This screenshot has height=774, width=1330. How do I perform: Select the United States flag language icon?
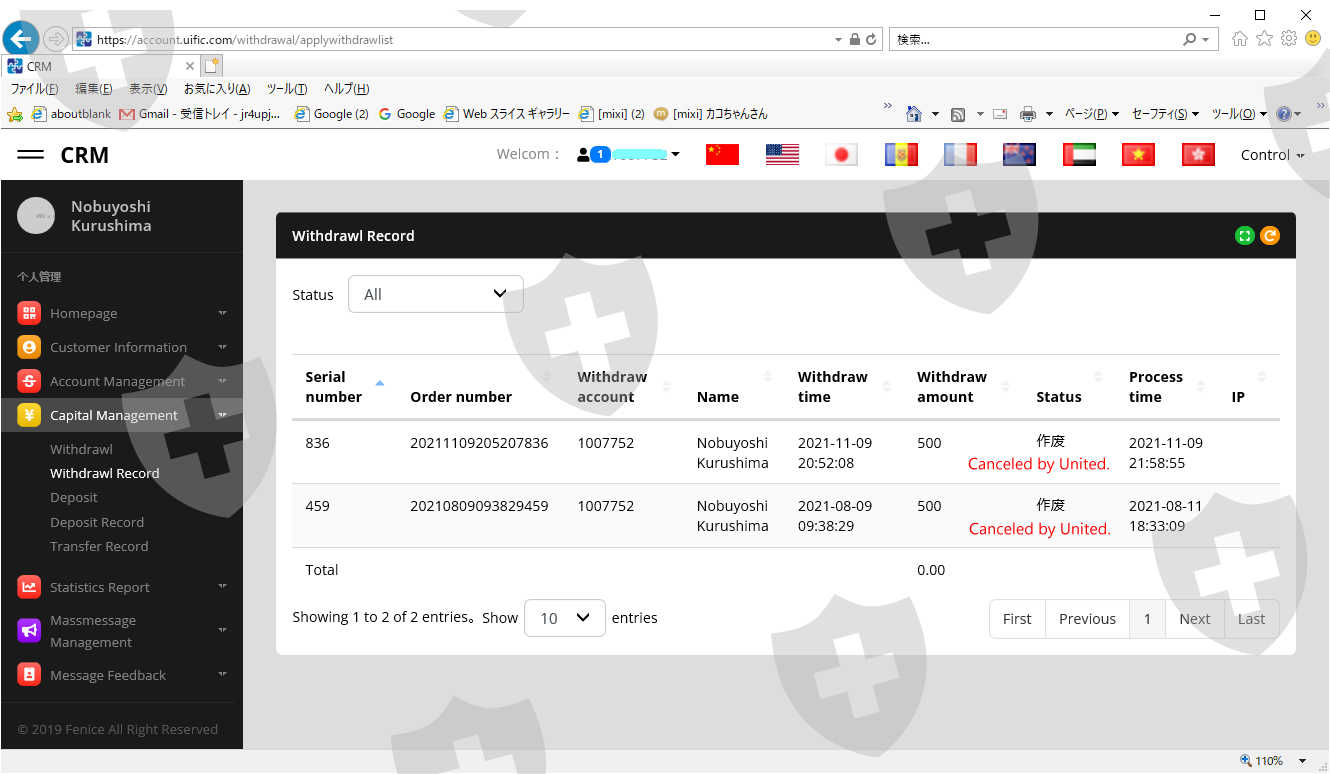click(x=782, y=155)
